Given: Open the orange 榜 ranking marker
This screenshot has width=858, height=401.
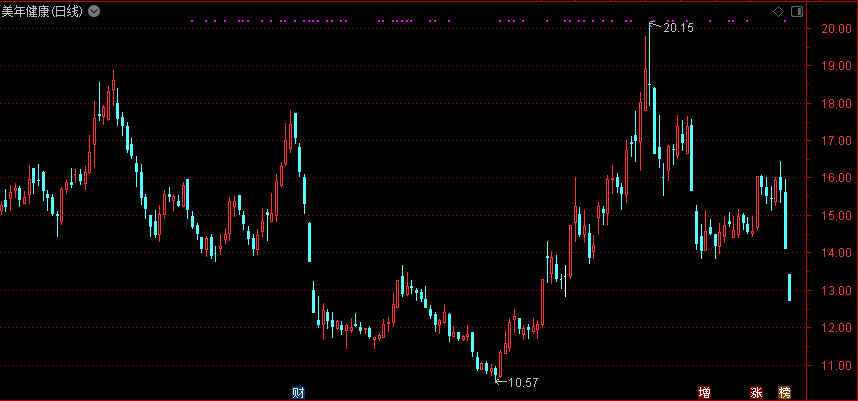Looking at the screenshot, I should click(x=785, y=392).
